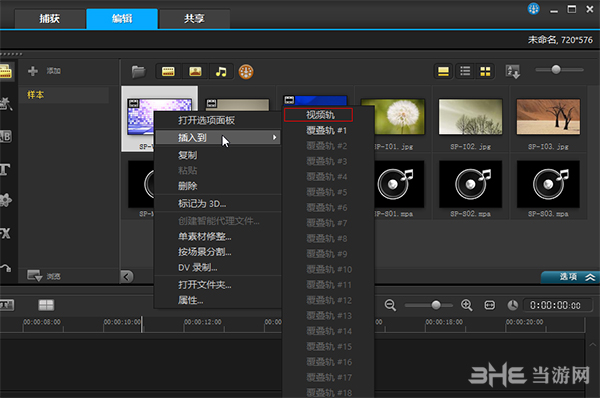Switch to the 捕获 tab

50,19
